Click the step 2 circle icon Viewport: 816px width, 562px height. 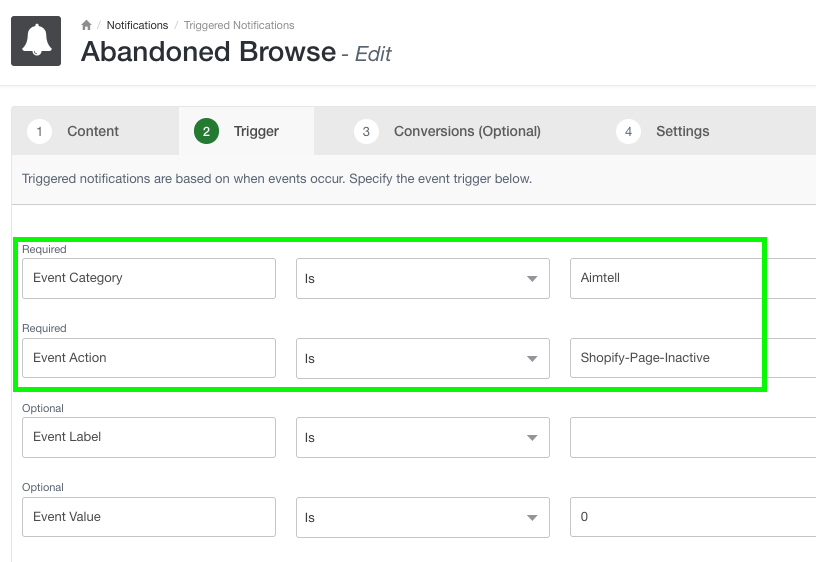click(206, 131)
